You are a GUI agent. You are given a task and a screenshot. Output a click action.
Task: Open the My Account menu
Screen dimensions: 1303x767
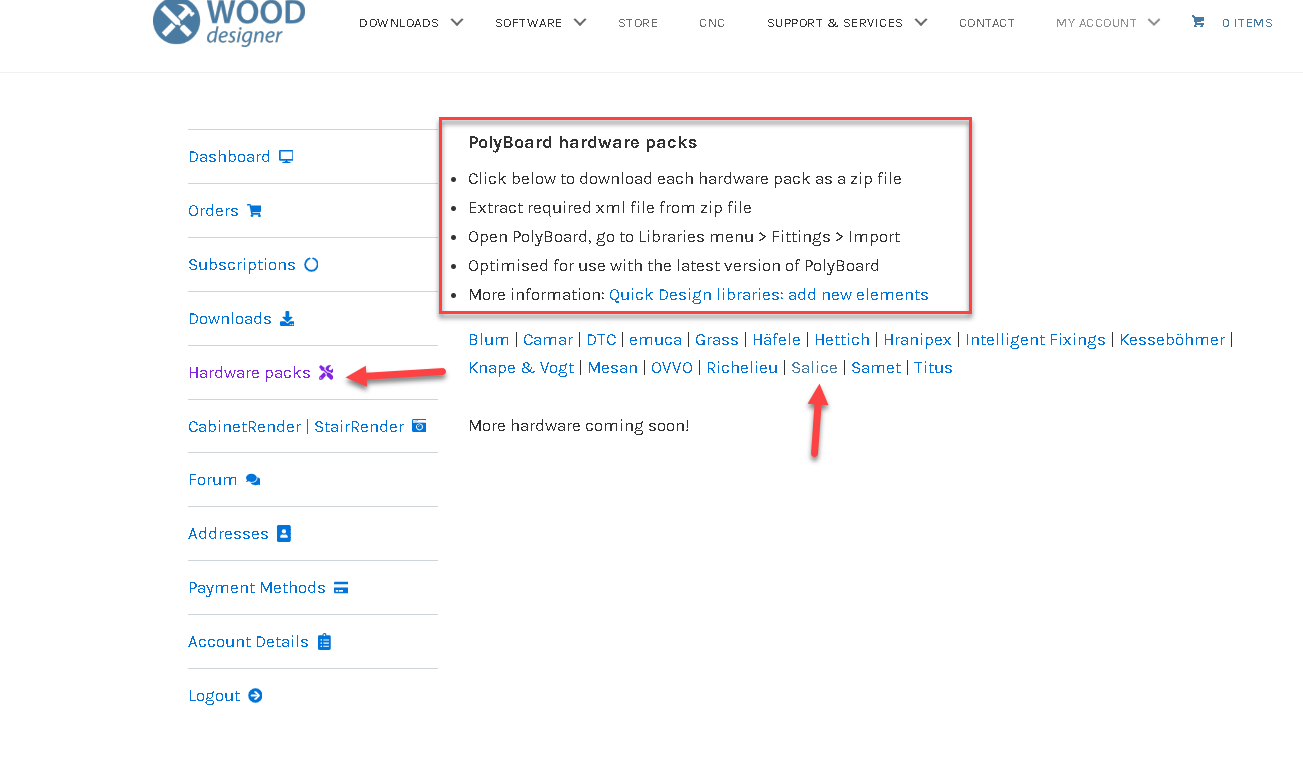tap(1096, 23)
